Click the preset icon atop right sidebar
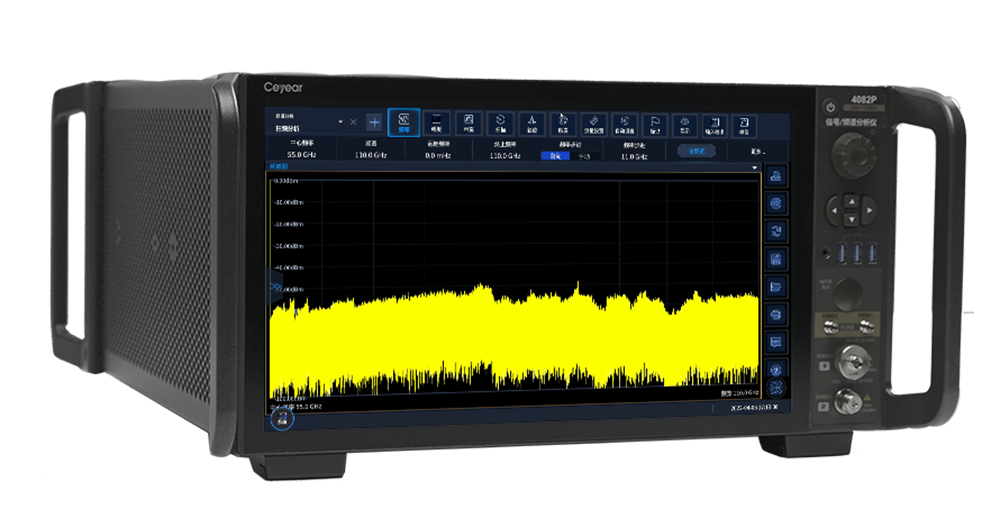The width and height of the screenshot is (1000, 518). click(x=777, y=177)
